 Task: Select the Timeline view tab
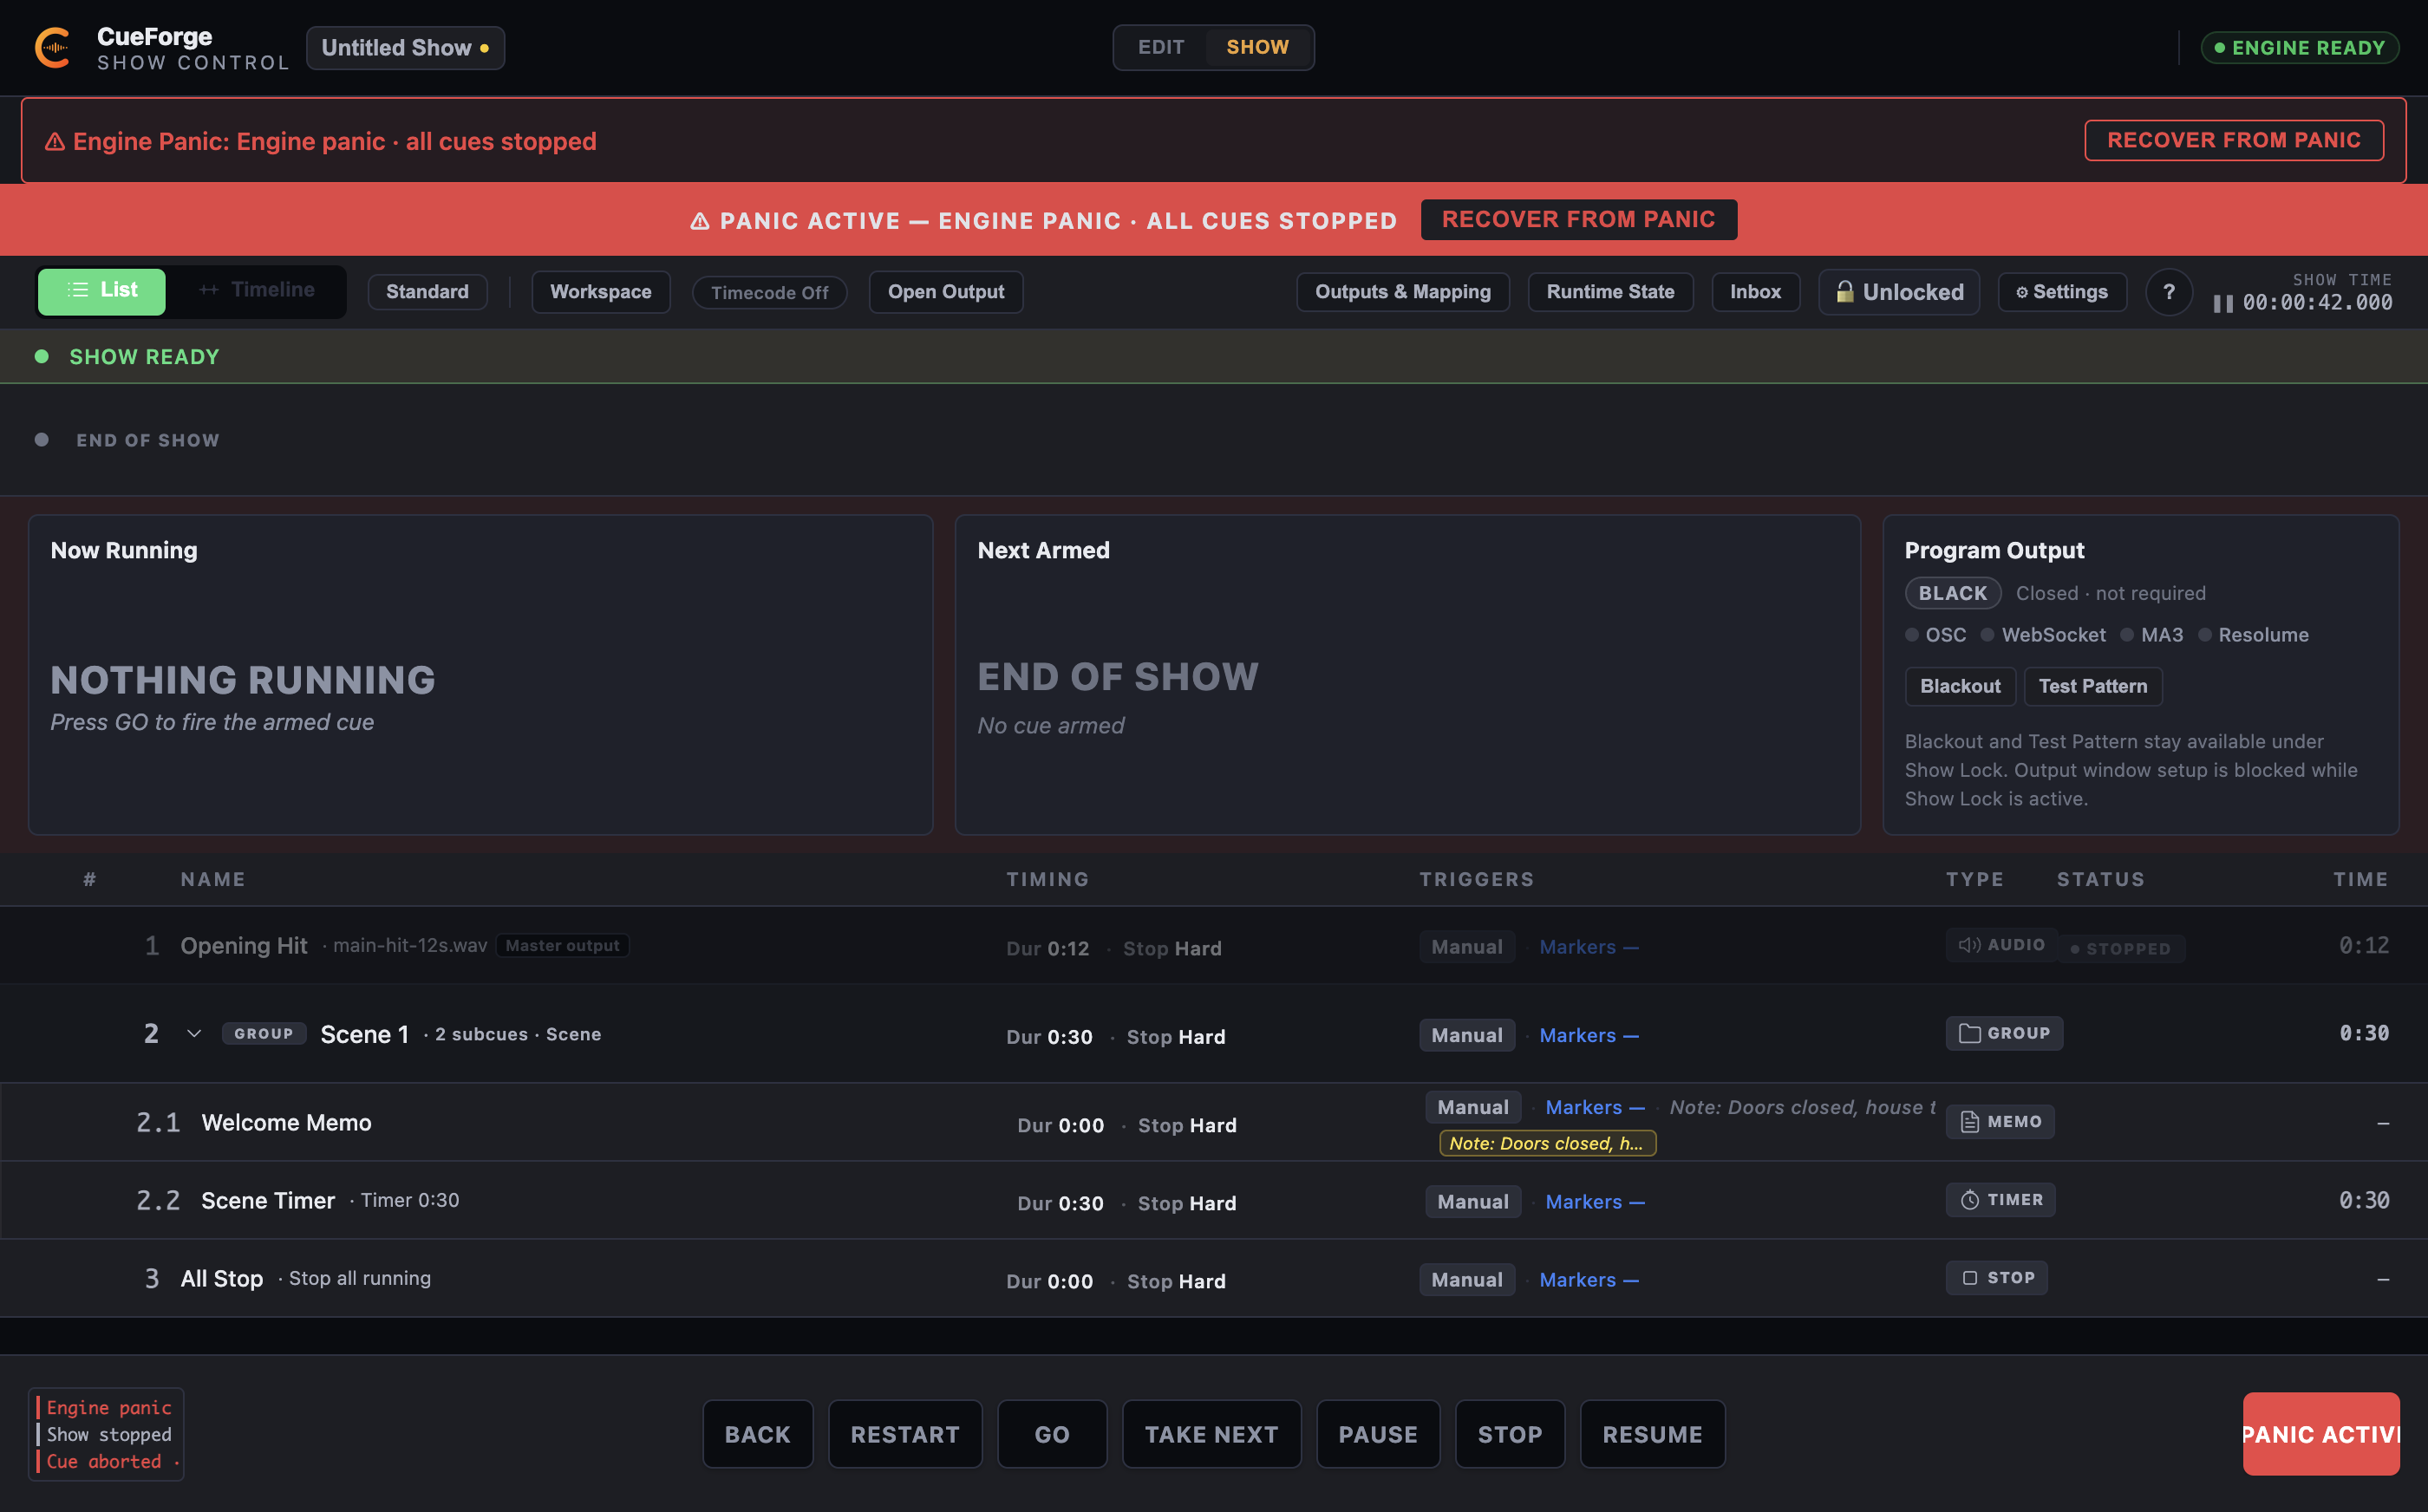point(257,291)
